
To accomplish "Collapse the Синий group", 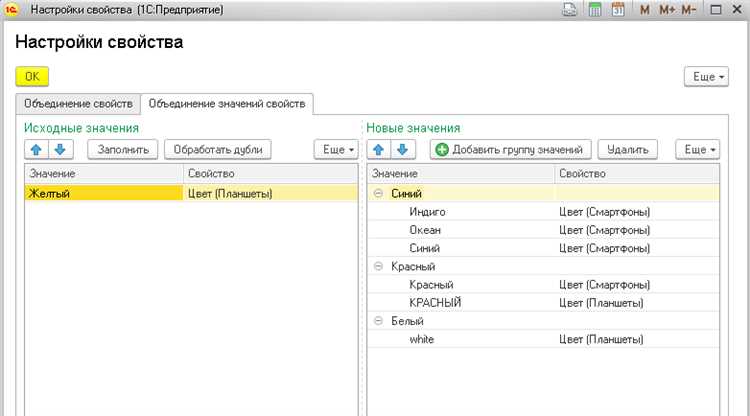I will (378, 194).
